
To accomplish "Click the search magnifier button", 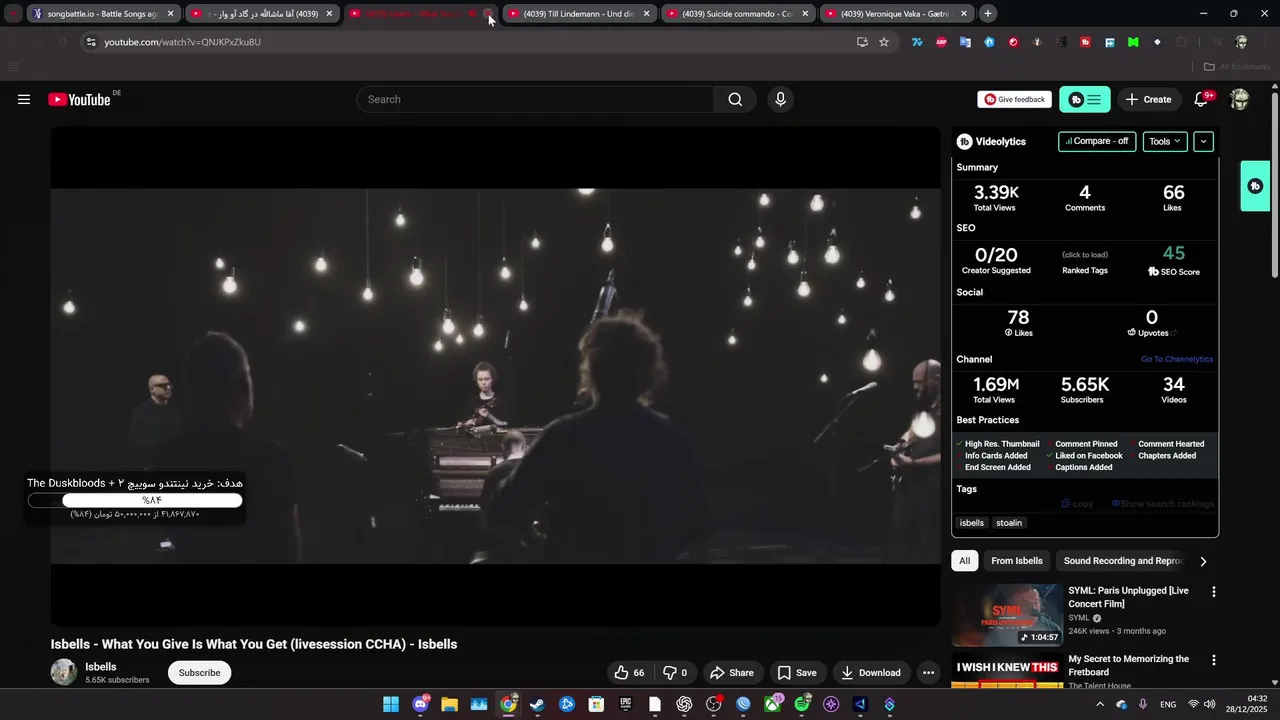I will point(735,99).
